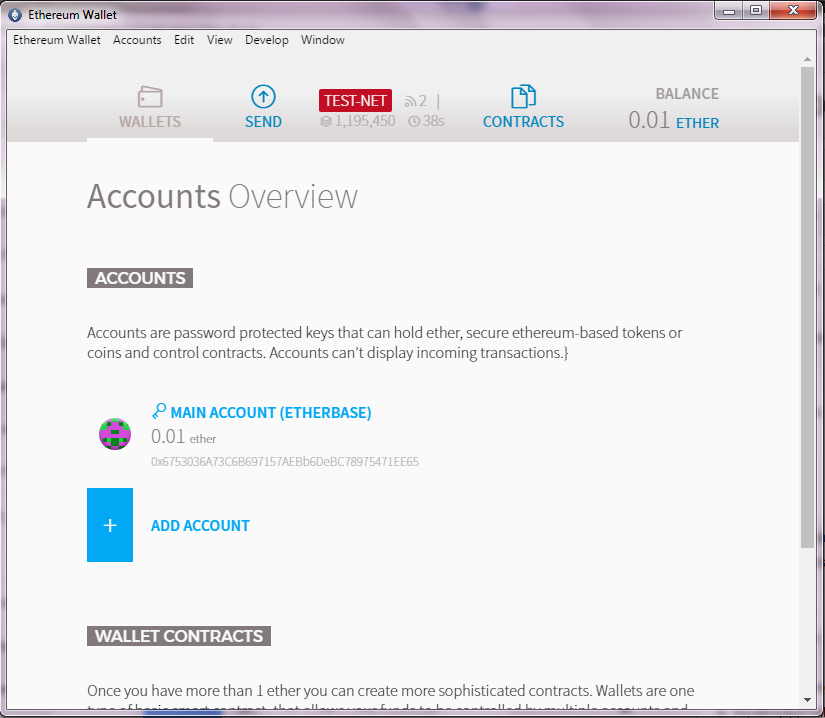Click the TEST-NET badge
Screen dimensions: 825x718
tap(355, 100)
